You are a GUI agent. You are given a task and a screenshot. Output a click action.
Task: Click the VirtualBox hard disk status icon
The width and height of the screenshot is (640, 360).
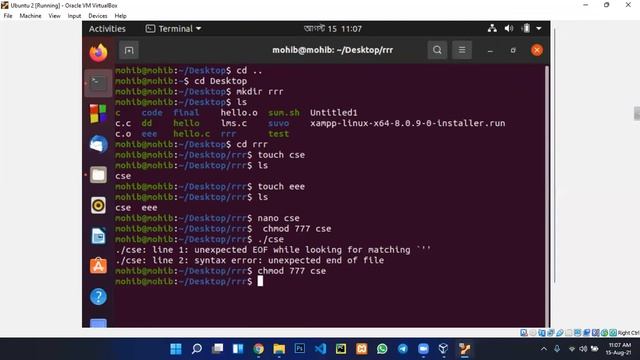coord(523,333)
